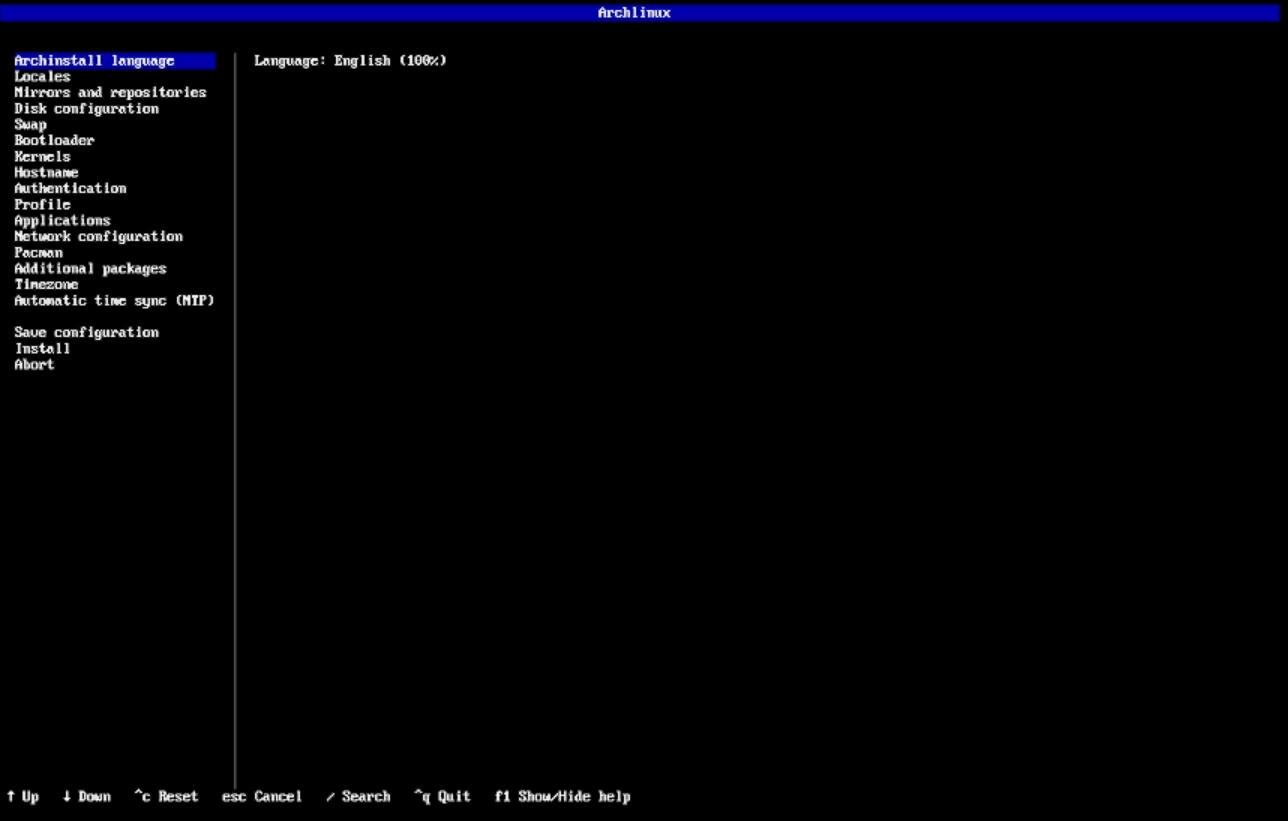Click the 'Language: English (100%)' preview text

[350, 61]
